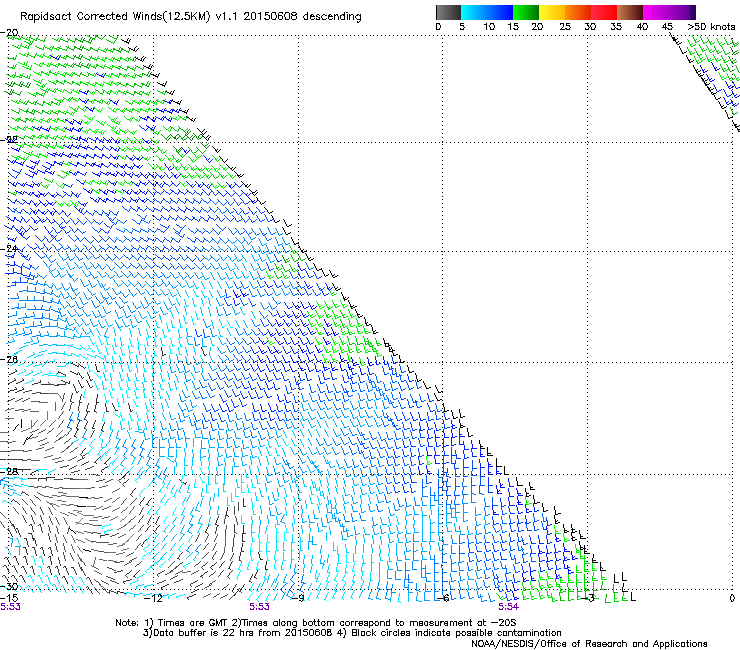Click the ">50 knots" legend label
This screenshot has height=650, width=740.
click(711, 27)
